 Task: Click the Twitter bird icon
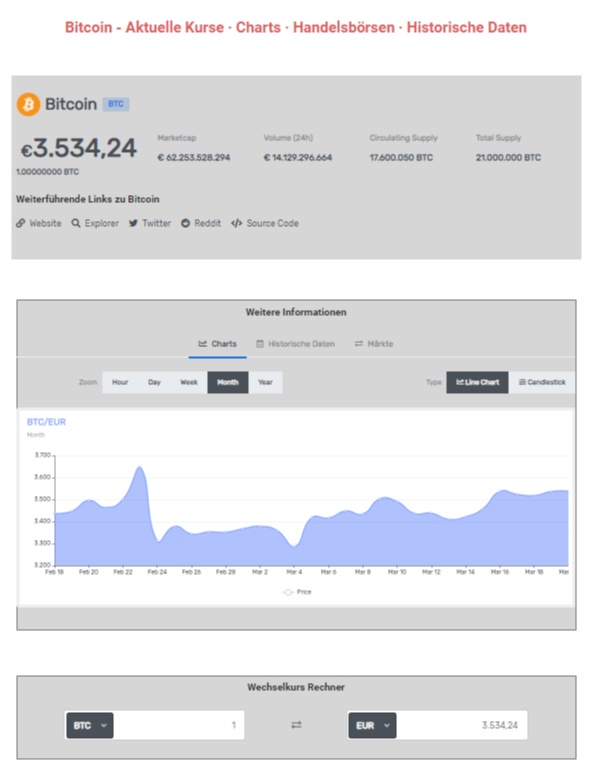[x=133, y=223]
